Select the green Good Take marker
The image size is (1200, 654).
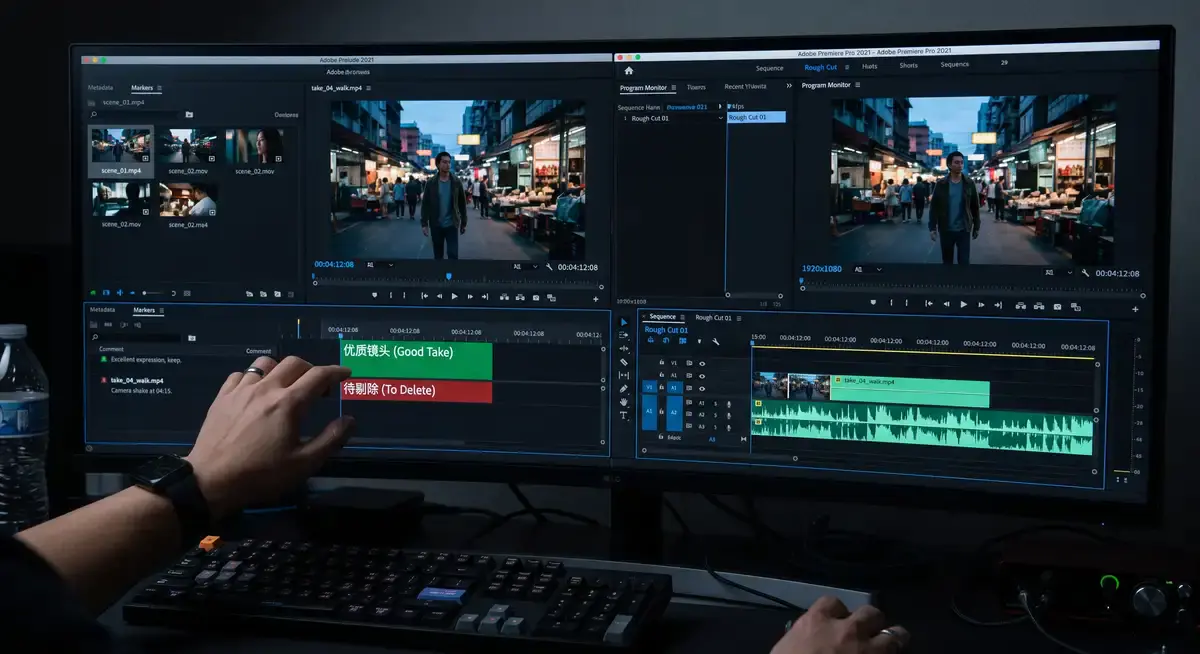(x=416, y=361)
